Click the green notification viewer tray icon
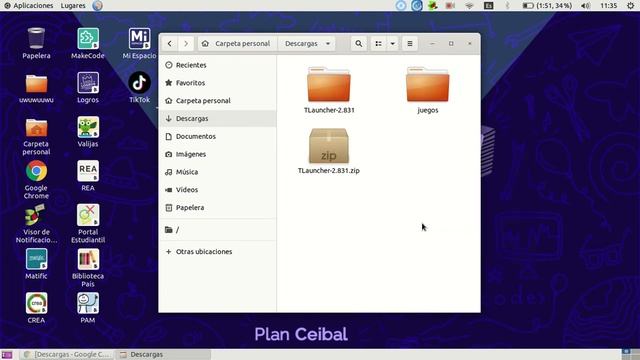This screenshot has width=640, height=360. (x=433, y=5)
